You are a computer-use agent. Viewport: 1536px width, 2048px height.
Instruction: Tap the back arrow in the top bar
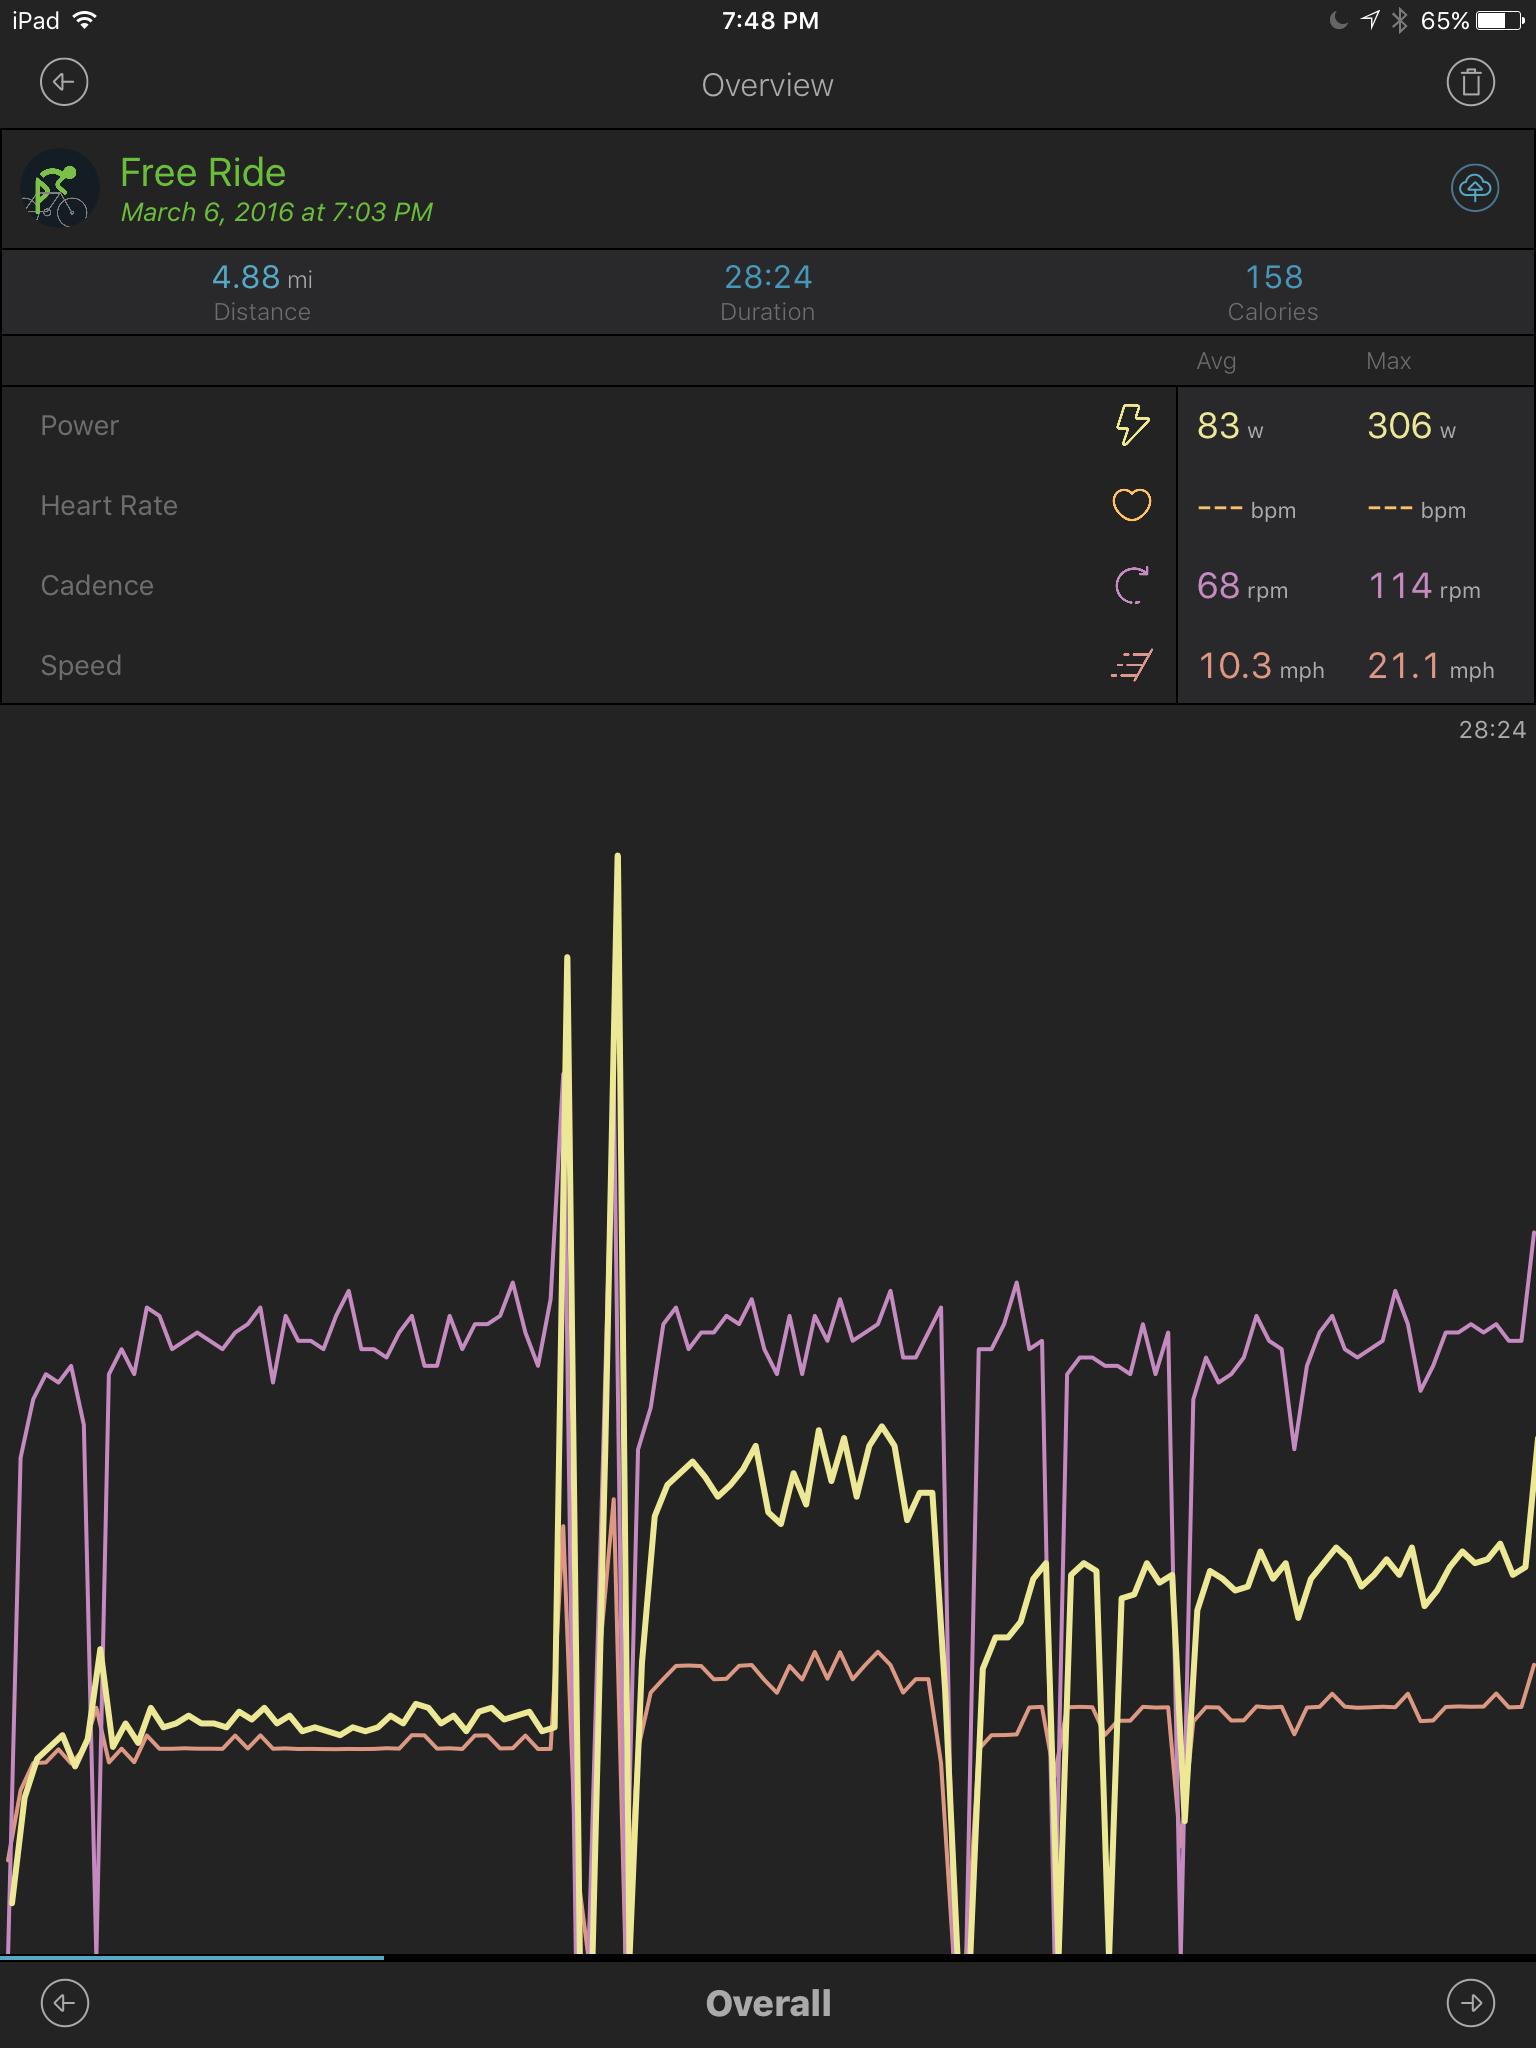[x=64, y=82]
